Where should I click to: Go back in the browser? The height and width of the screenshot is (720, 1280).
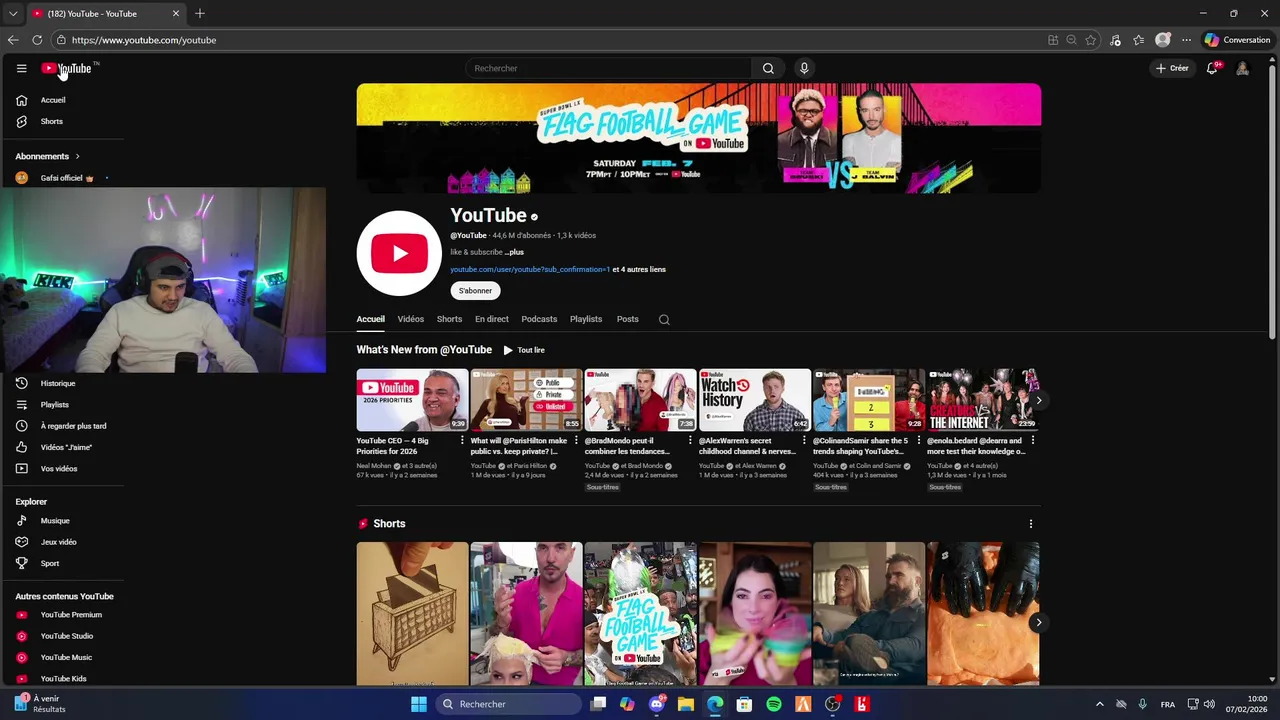tap(13, 40)
